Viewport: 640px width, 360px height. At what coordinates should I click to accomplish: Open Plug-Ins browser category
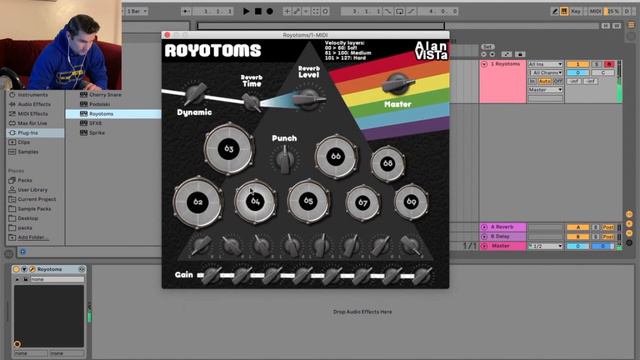coord(35,133)
